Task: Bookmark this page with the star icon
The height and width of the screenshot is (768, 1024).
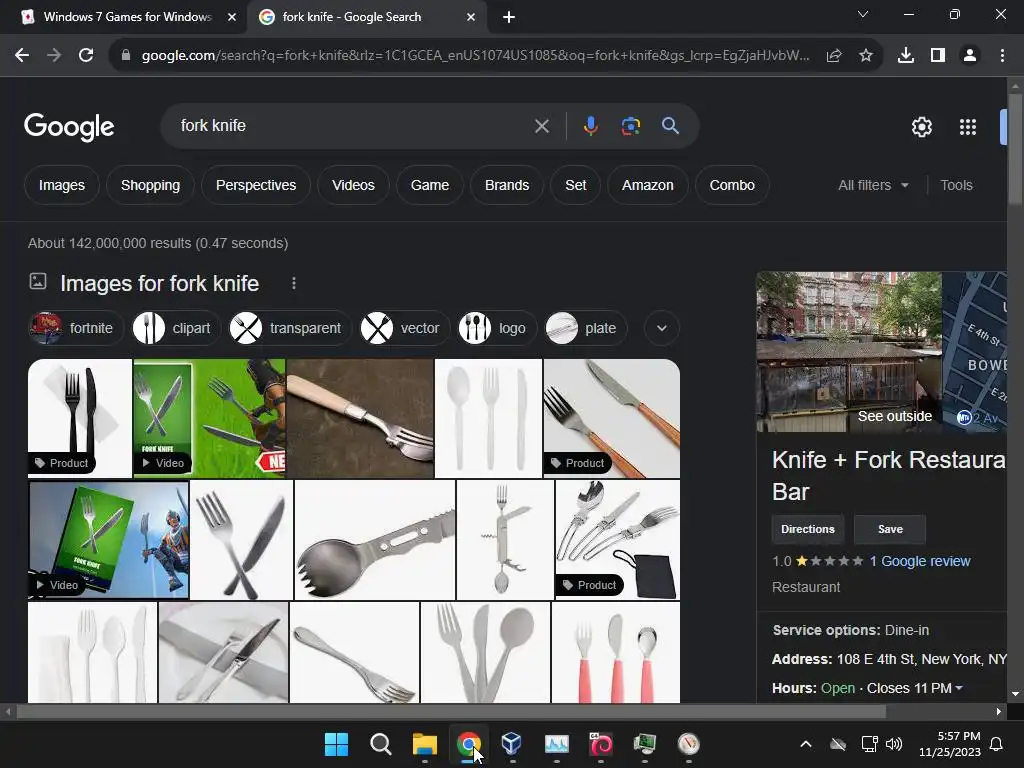Action: [866, 56]
